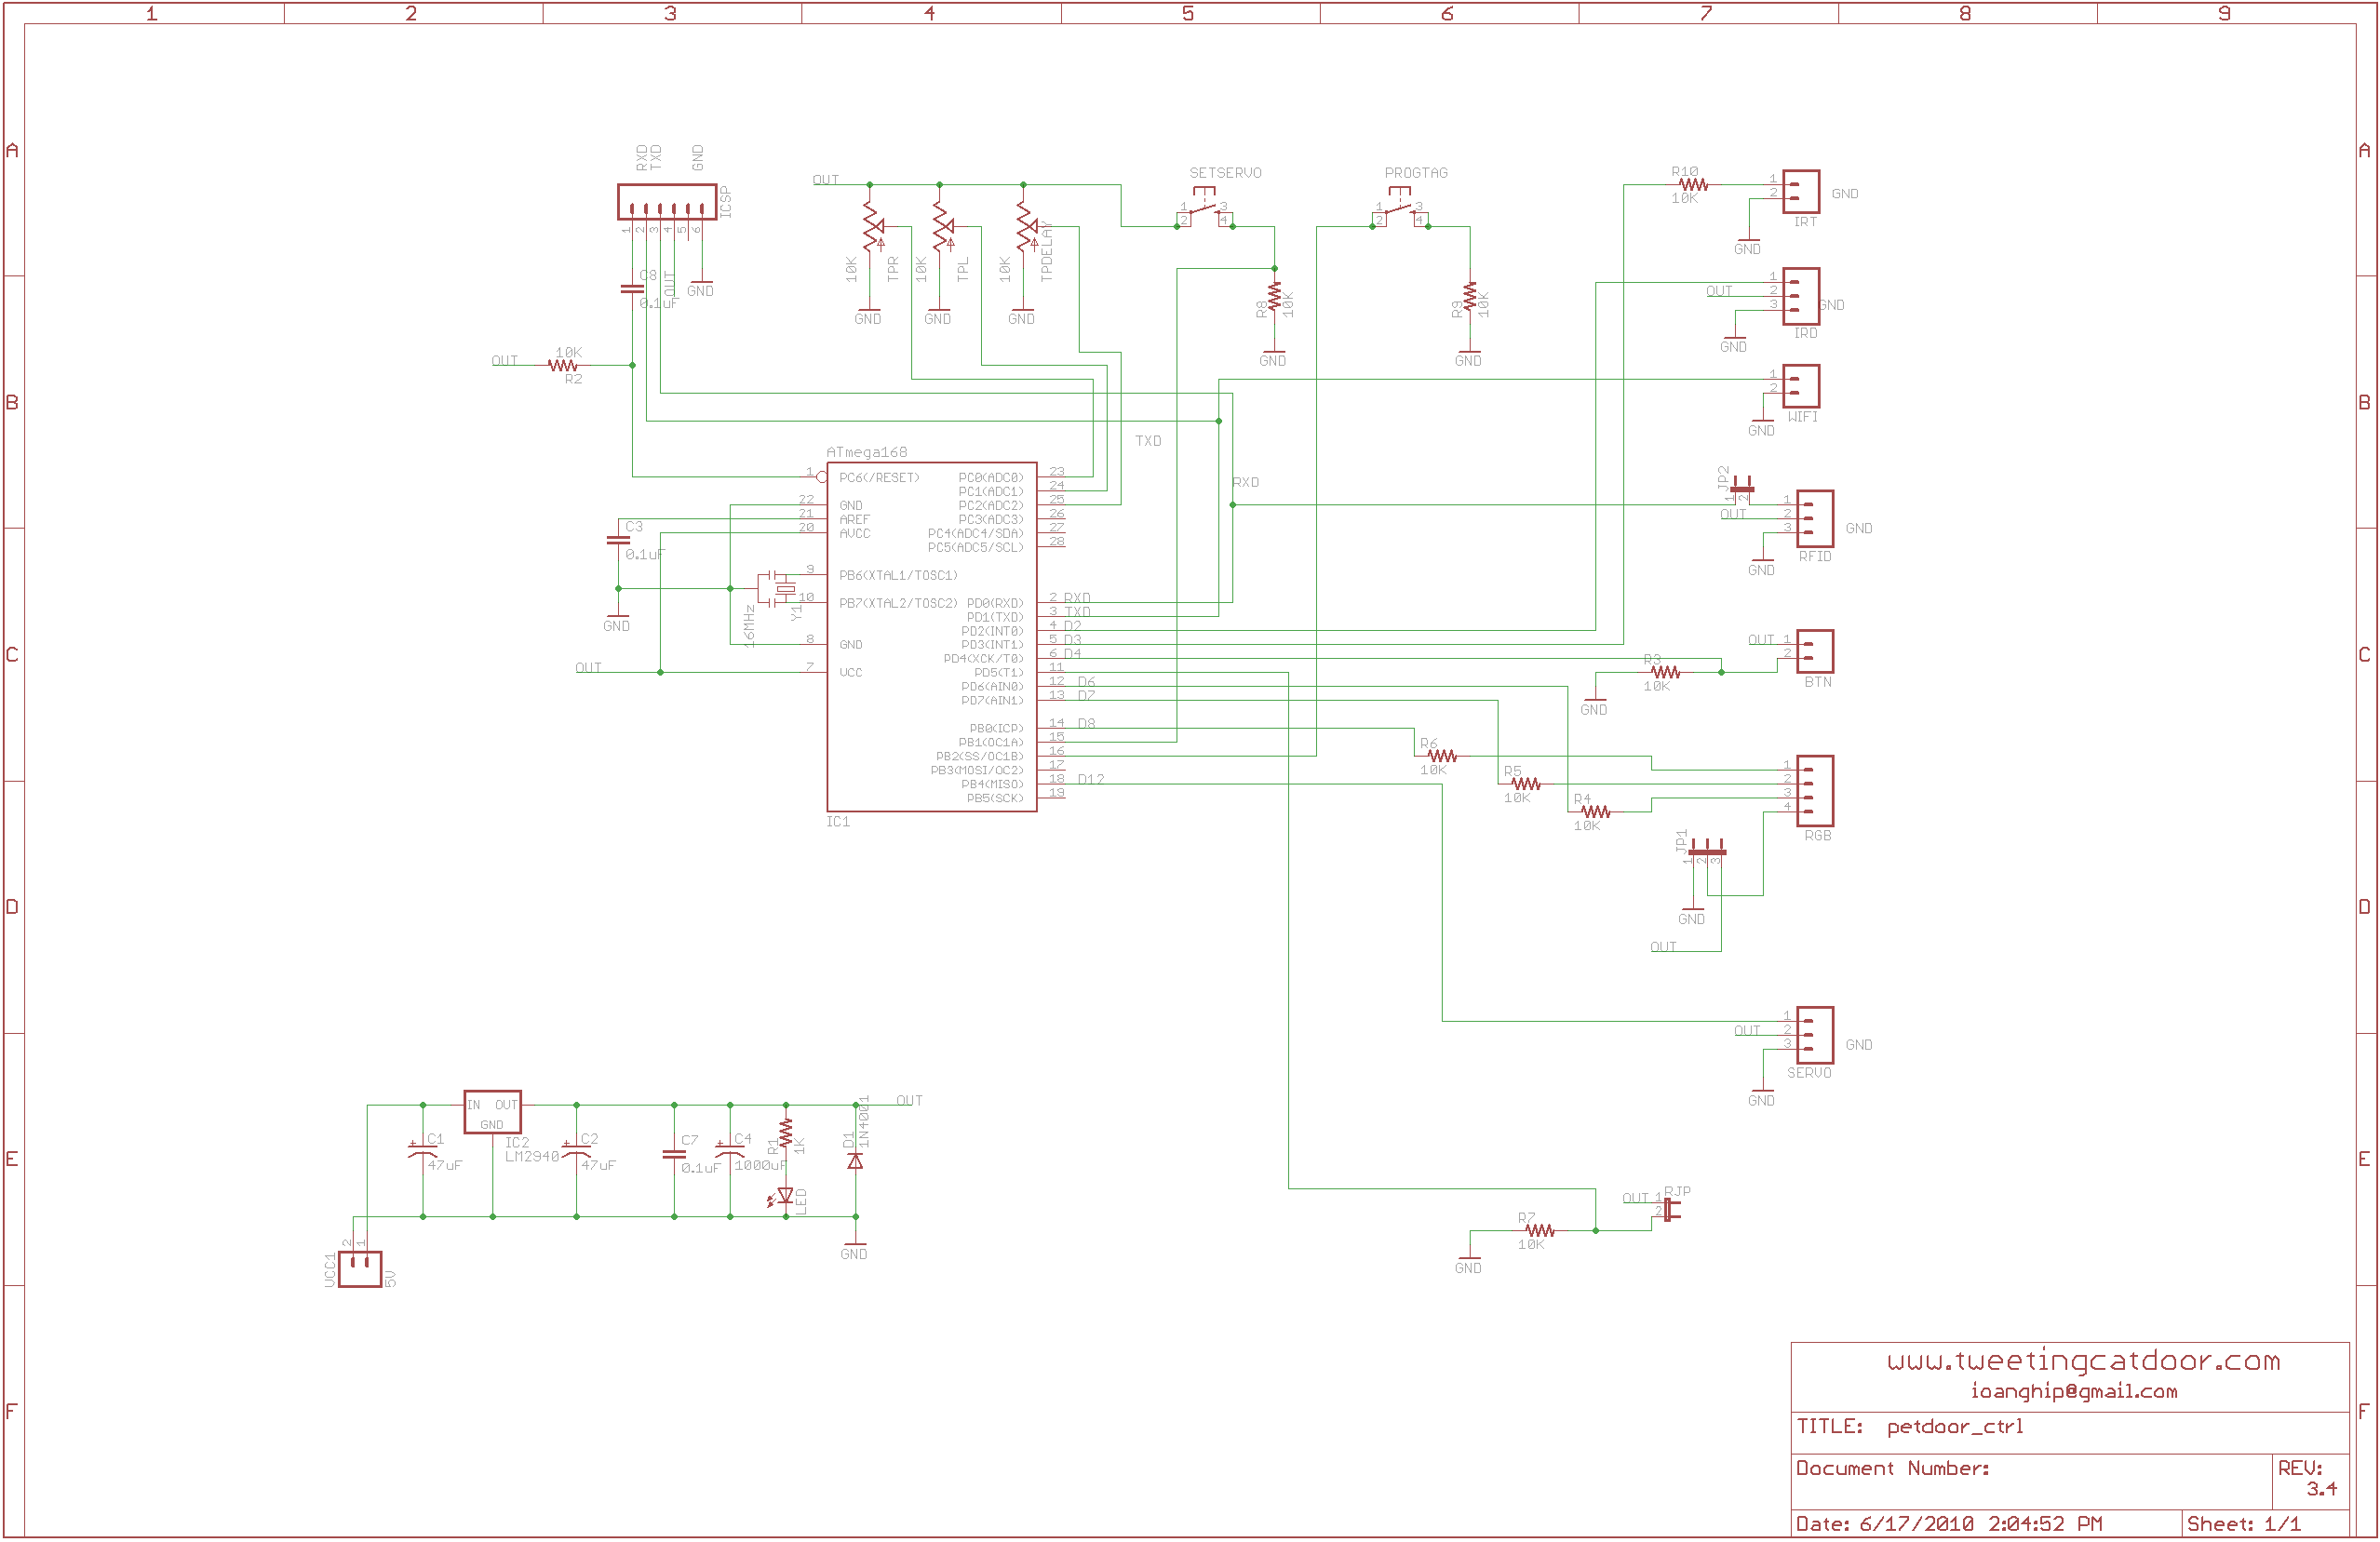Click the ioanghip@gmail.com email text
The image size is (2380, 1542).
pyautogui.click(x=2073, y=1391)
